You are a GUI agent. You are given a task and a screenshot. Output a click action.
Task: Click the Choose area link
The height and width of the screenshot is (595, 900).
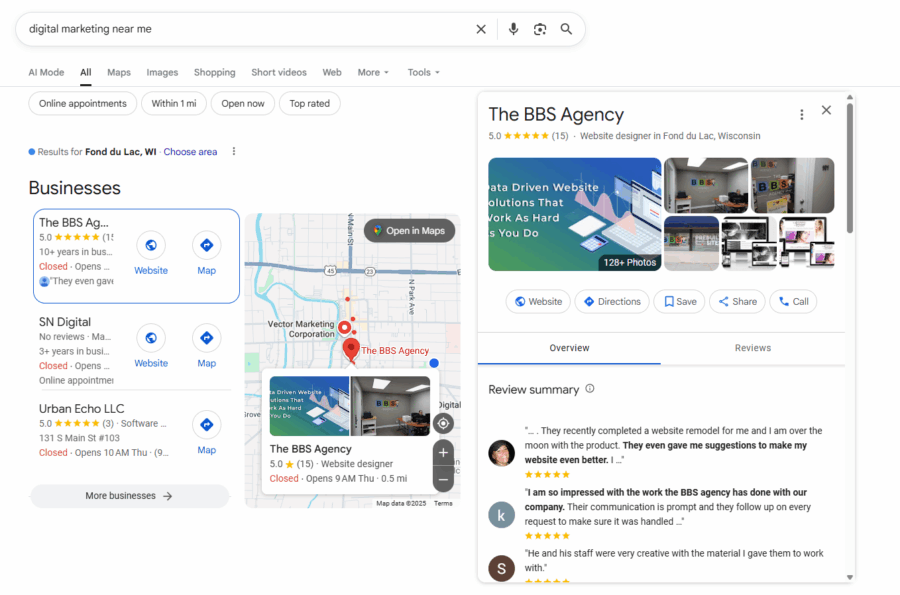click(190, 152)
